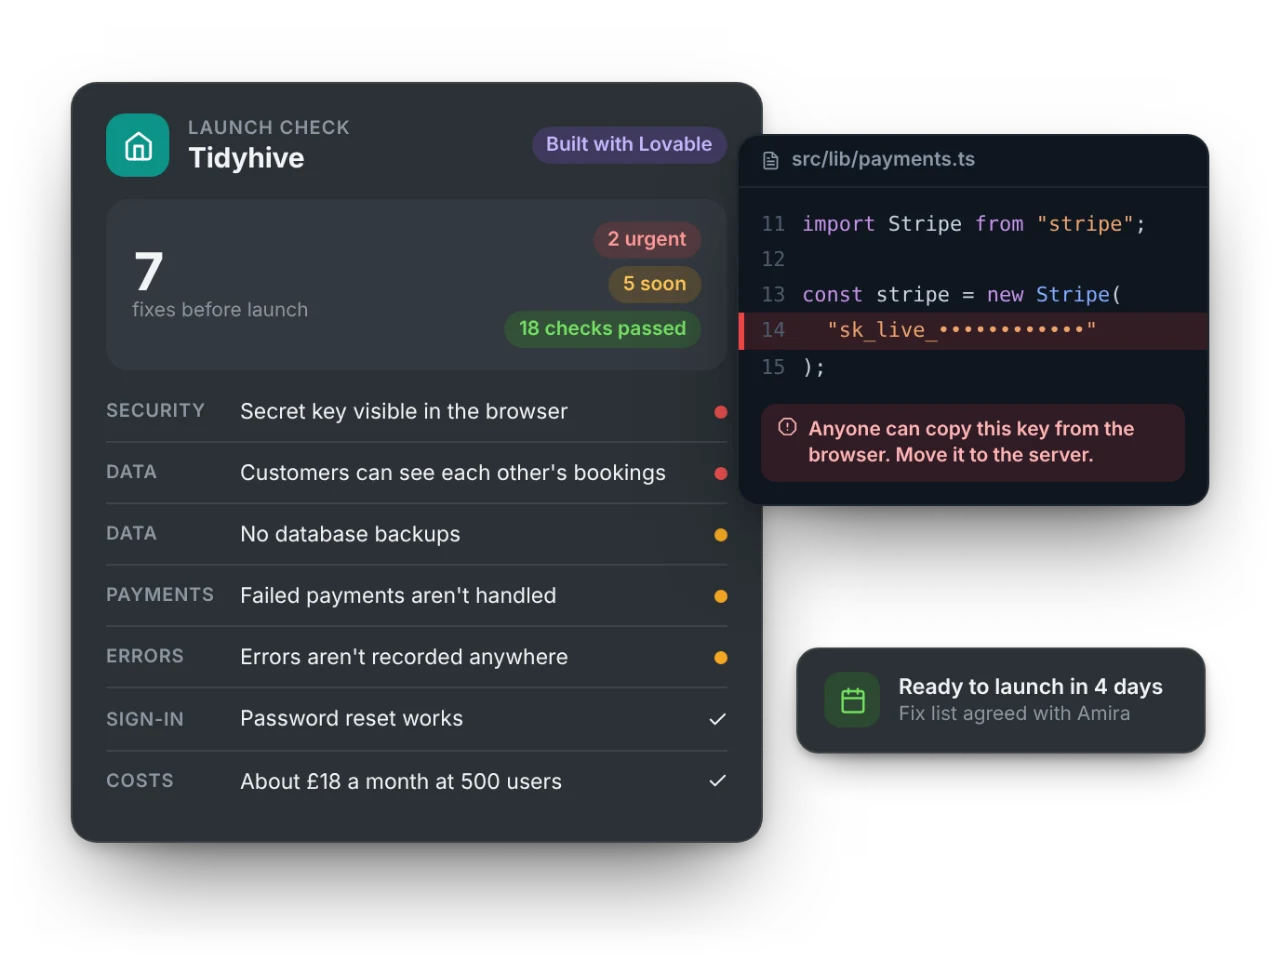The height and width of the screenshot is (960, 1280).
Task: Click the orange dot on No database backups
Action: point(721,535)
